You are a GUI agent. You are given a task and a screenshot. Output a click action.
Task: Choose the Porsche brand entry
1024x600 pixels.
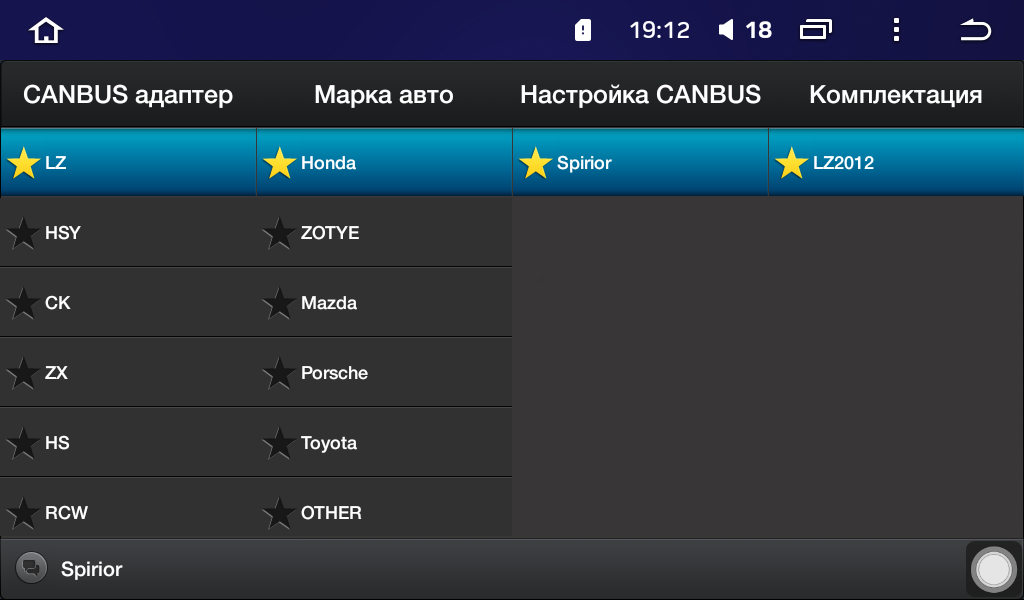coord(384,373)
